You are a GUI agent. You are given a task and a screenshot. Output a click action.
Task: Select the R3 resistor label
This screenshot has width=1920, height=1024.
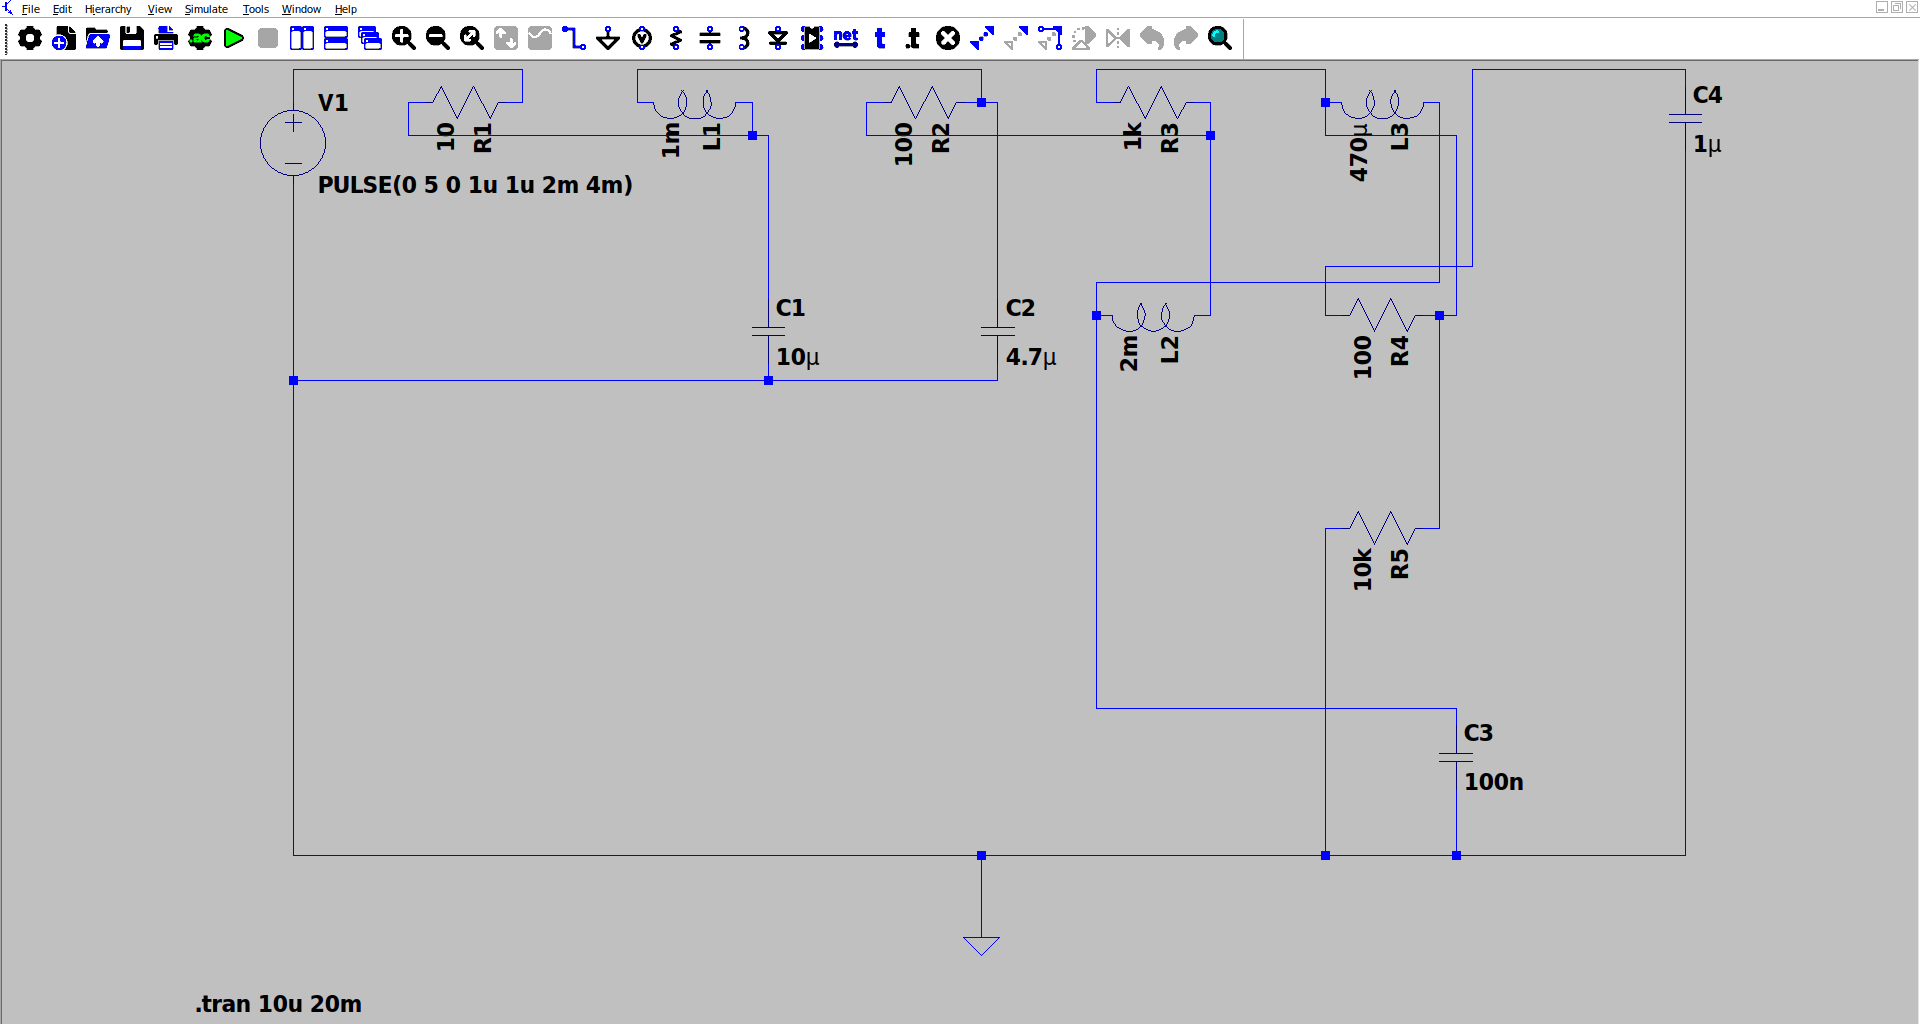[1170, 138]
